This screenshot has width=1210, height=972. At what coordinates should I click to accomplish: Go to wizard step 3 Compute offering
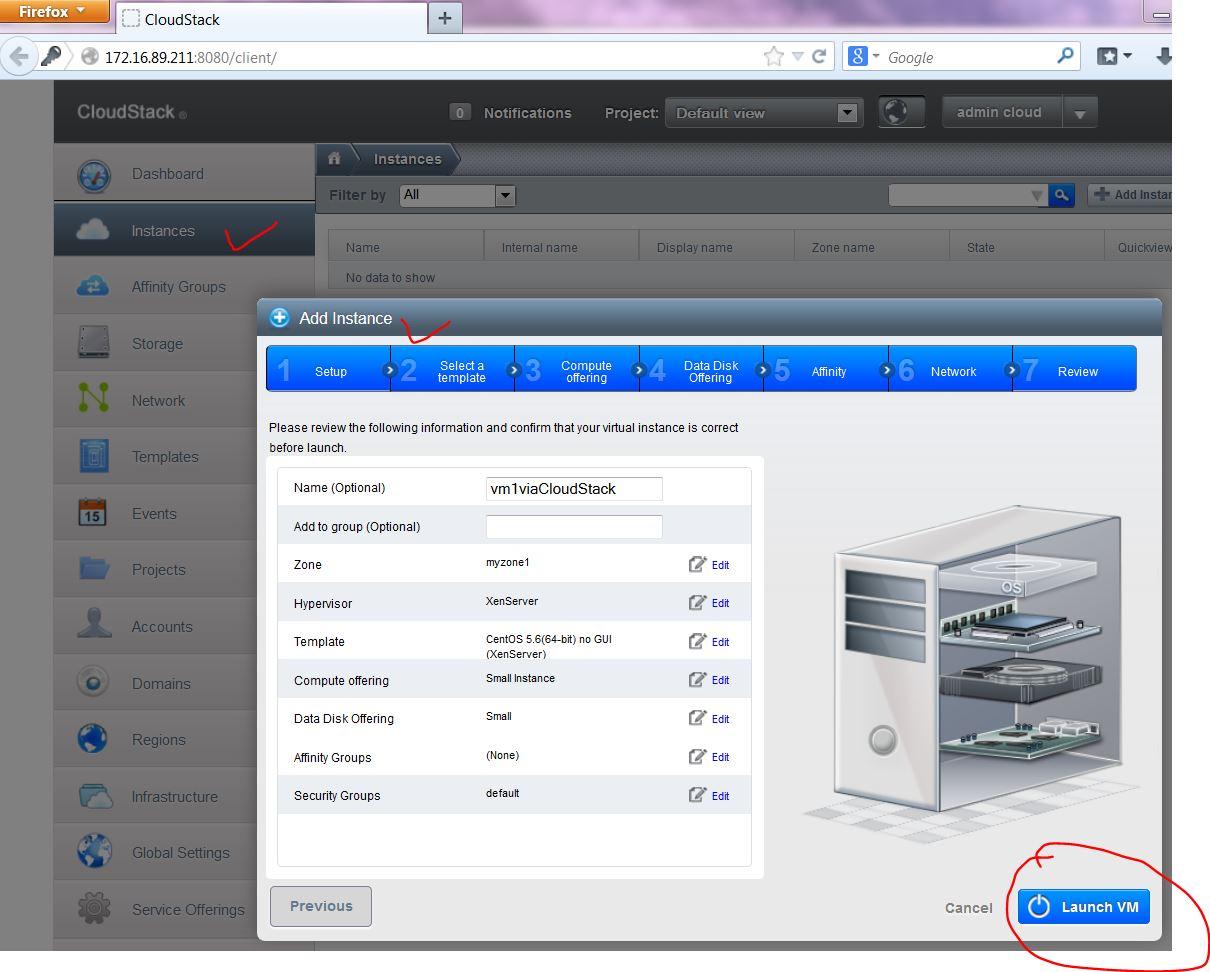tap(577, 369)
